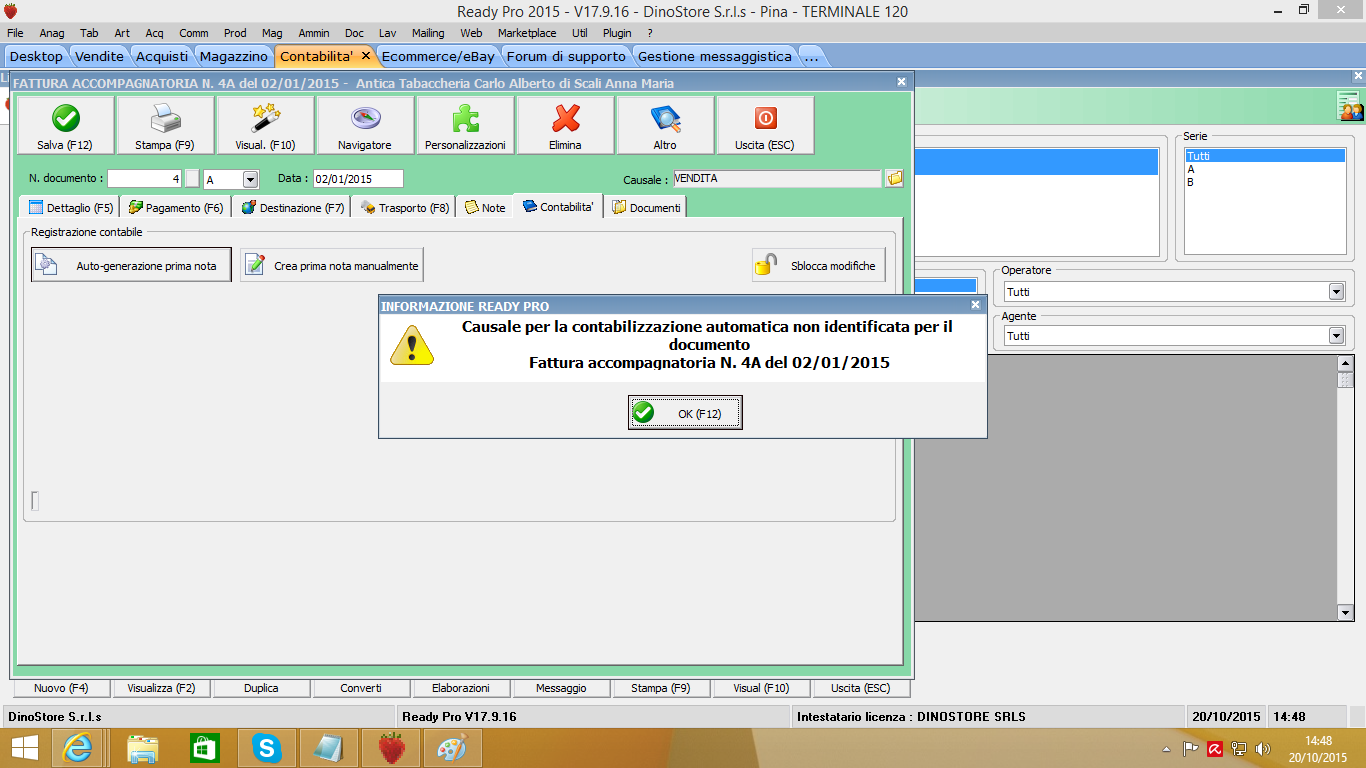This screenshot has width=1366, height=768.
Task: Open the Ammin menu
Action: click(314, 33)
